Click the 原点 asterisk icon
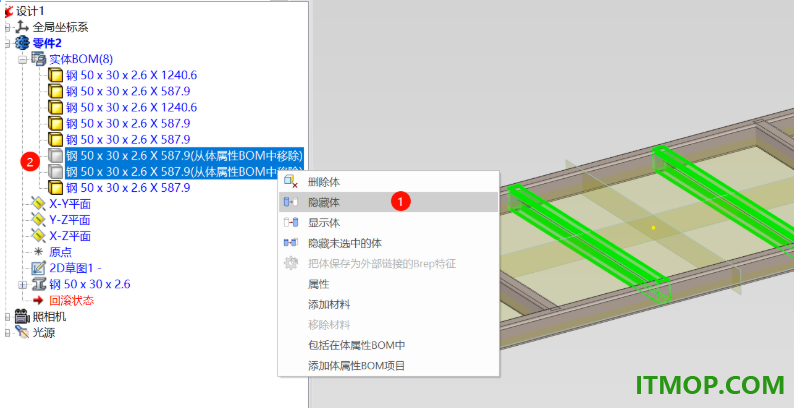The width and height of the screenshot is (794, 408). coord(38,252)
